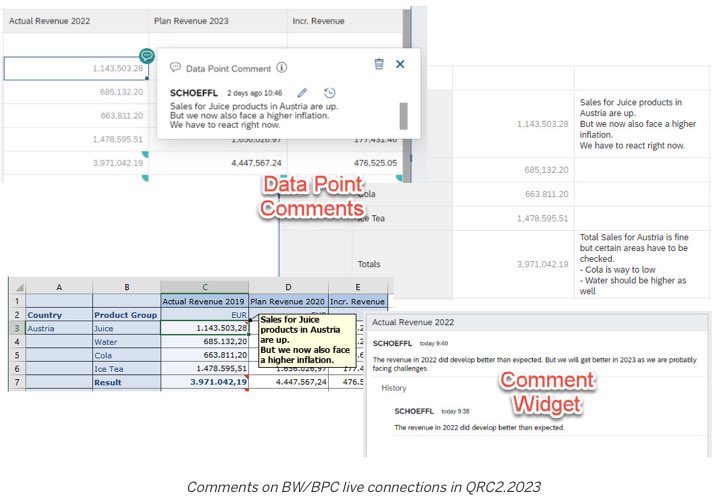Click the Juice comment text in right table column
The image size is (717, 502).
pyautogui.click(x=637, y=124)
